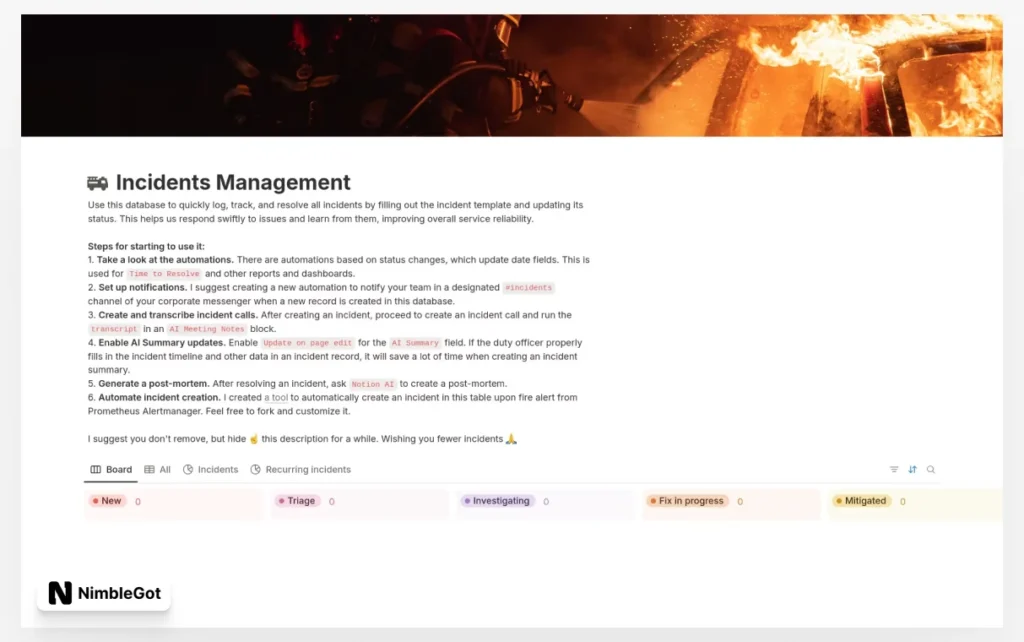Click the 'a tool' hyperlink

[276, 397]
